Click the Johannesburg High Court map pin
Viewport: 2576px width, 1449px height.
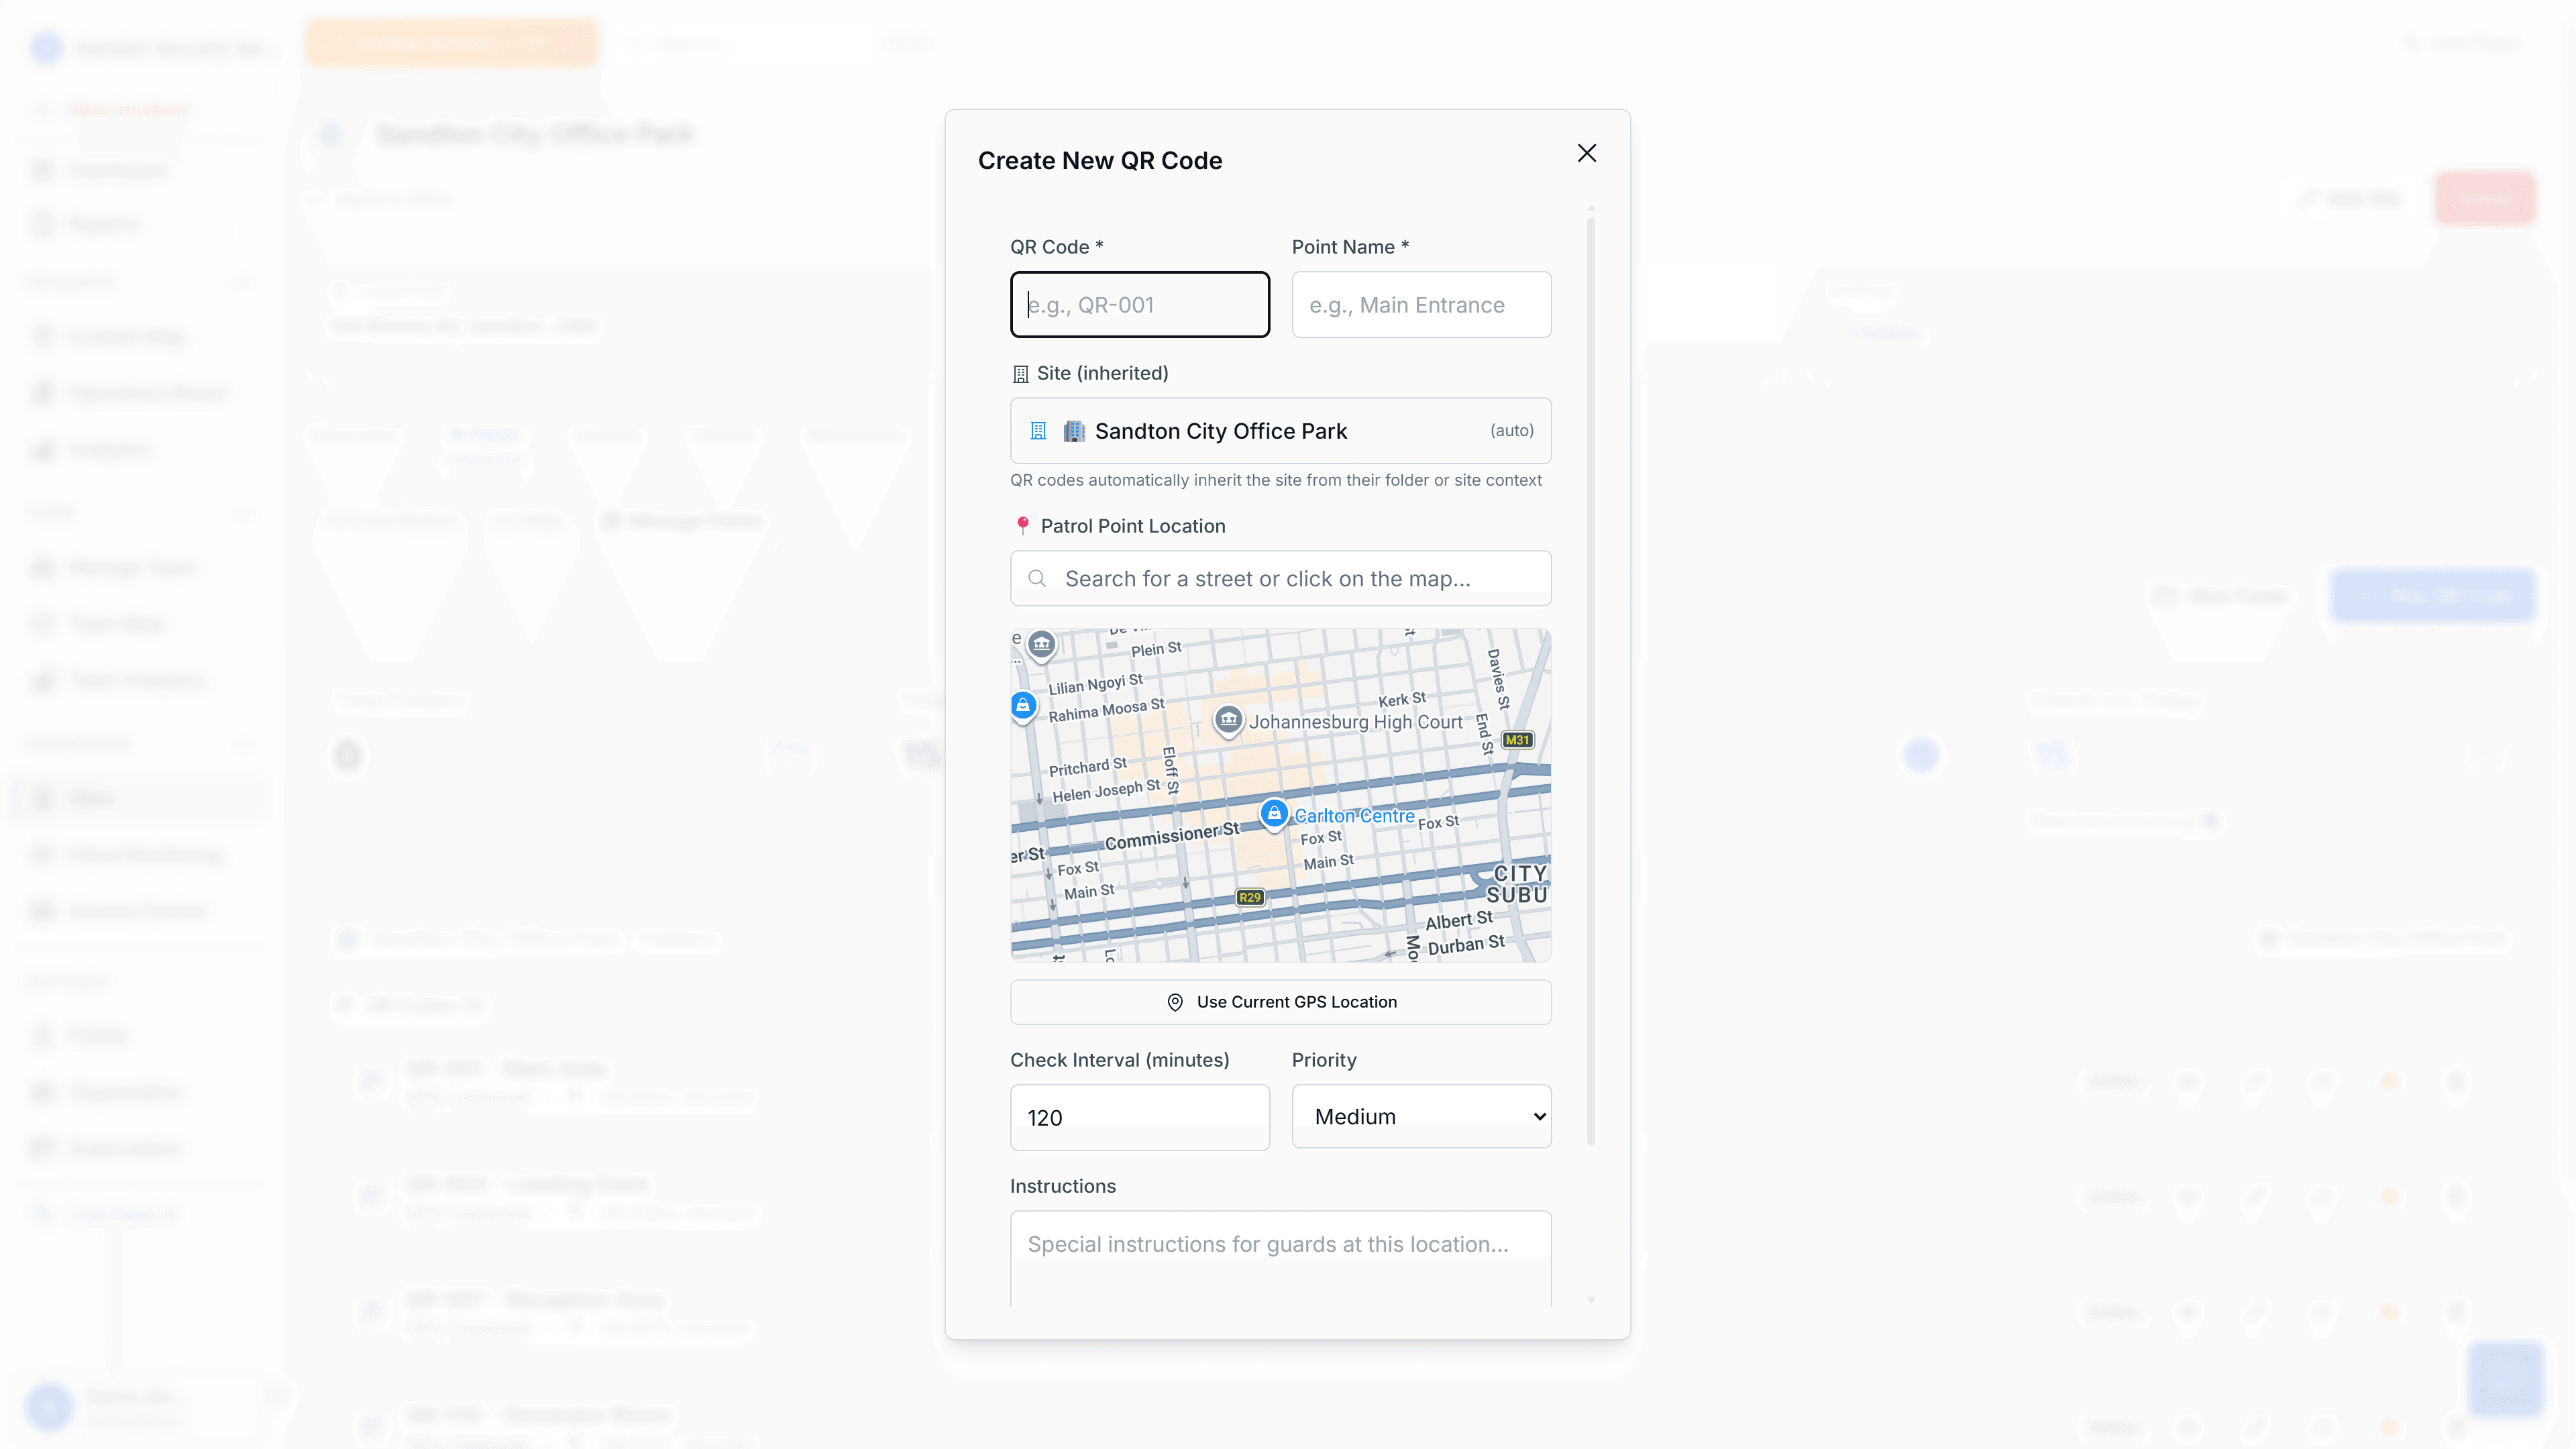pos(1228,719)
